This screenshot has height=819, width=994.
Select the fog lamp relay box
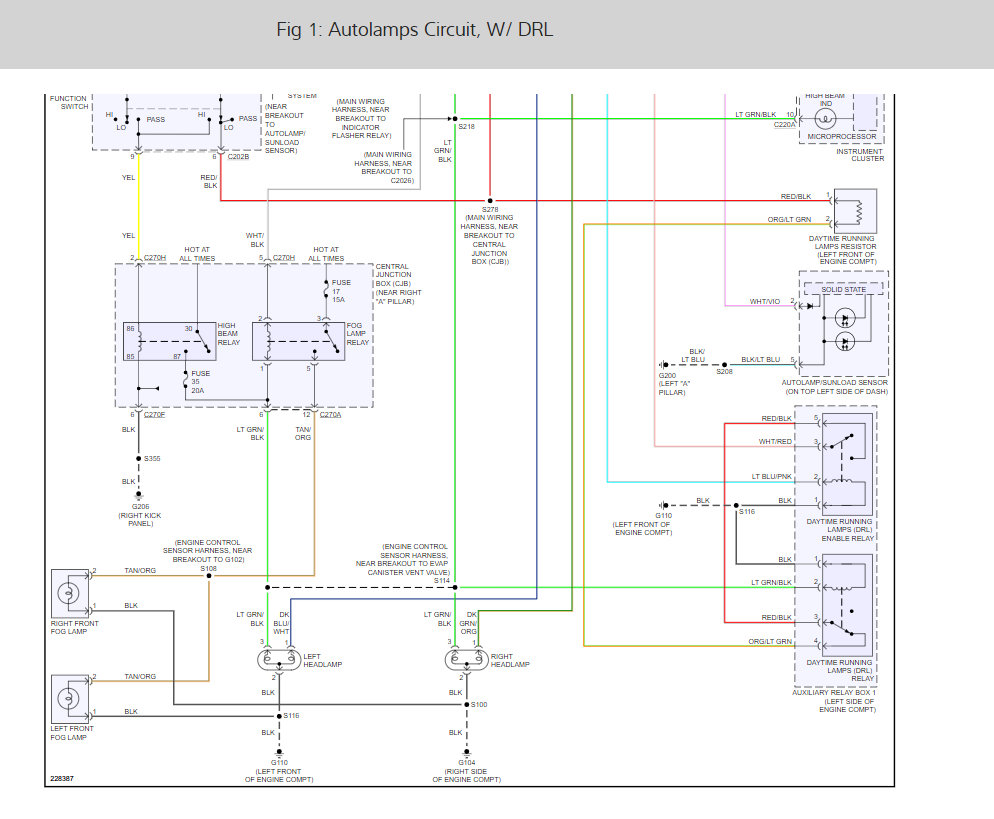click(299, 342)
